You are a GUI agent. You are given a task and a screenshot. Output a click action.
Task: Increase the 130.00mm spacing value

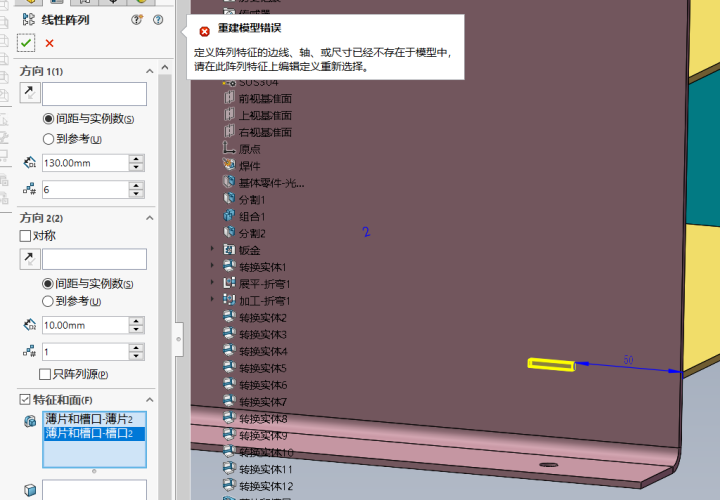[136, 159]
